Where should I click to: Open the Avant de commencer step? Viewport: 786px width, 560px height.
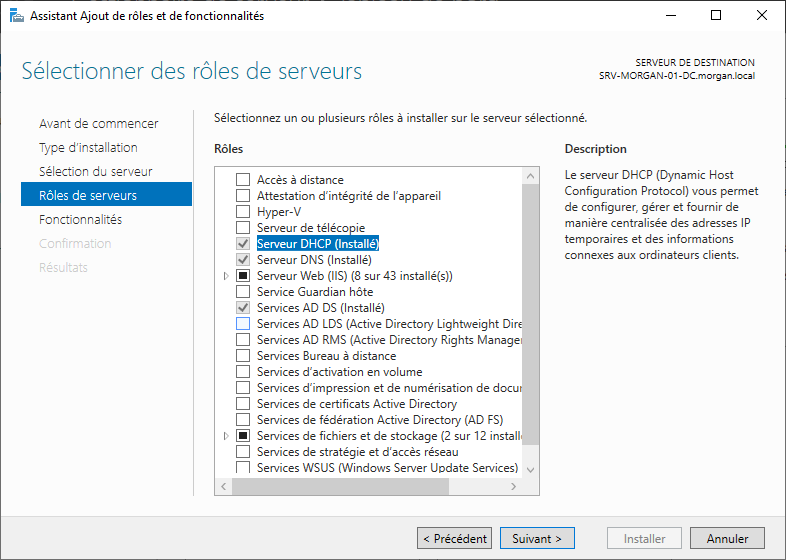pyautogui.click(x=98, y=124)
